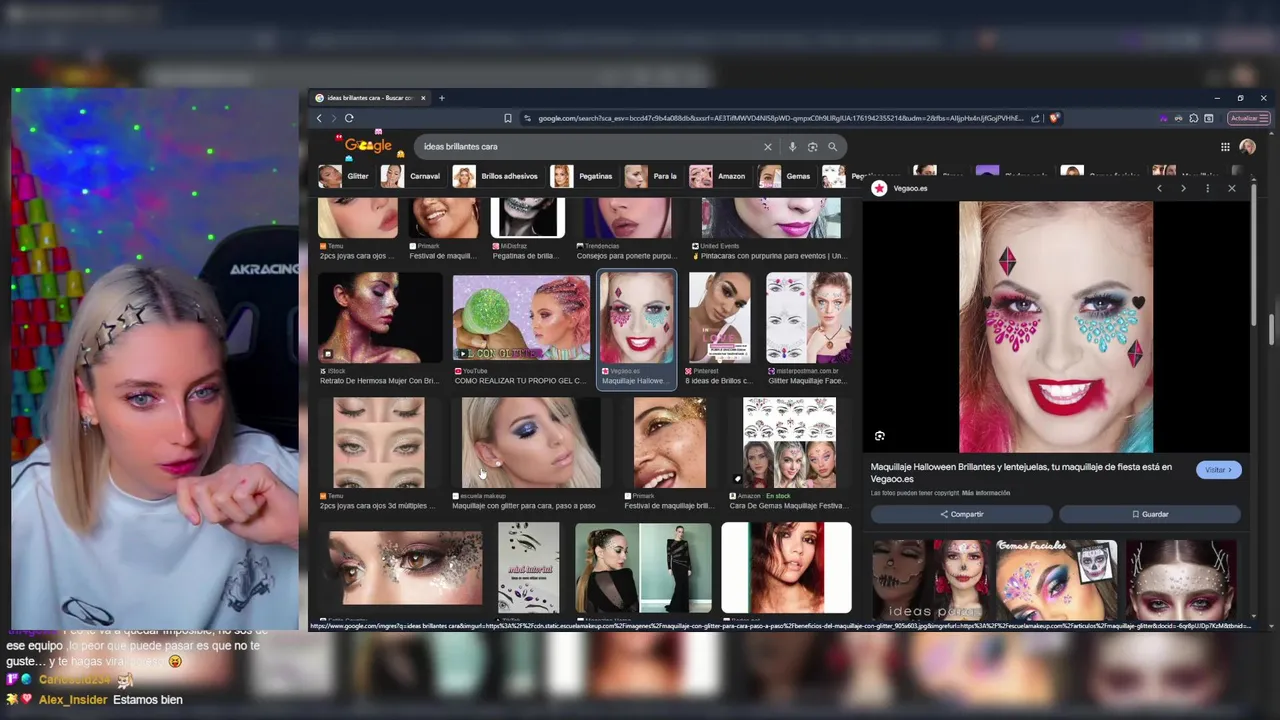1280x720 pixels.
Task: Start voice search with microphone icon
Action: pos(792,147)
